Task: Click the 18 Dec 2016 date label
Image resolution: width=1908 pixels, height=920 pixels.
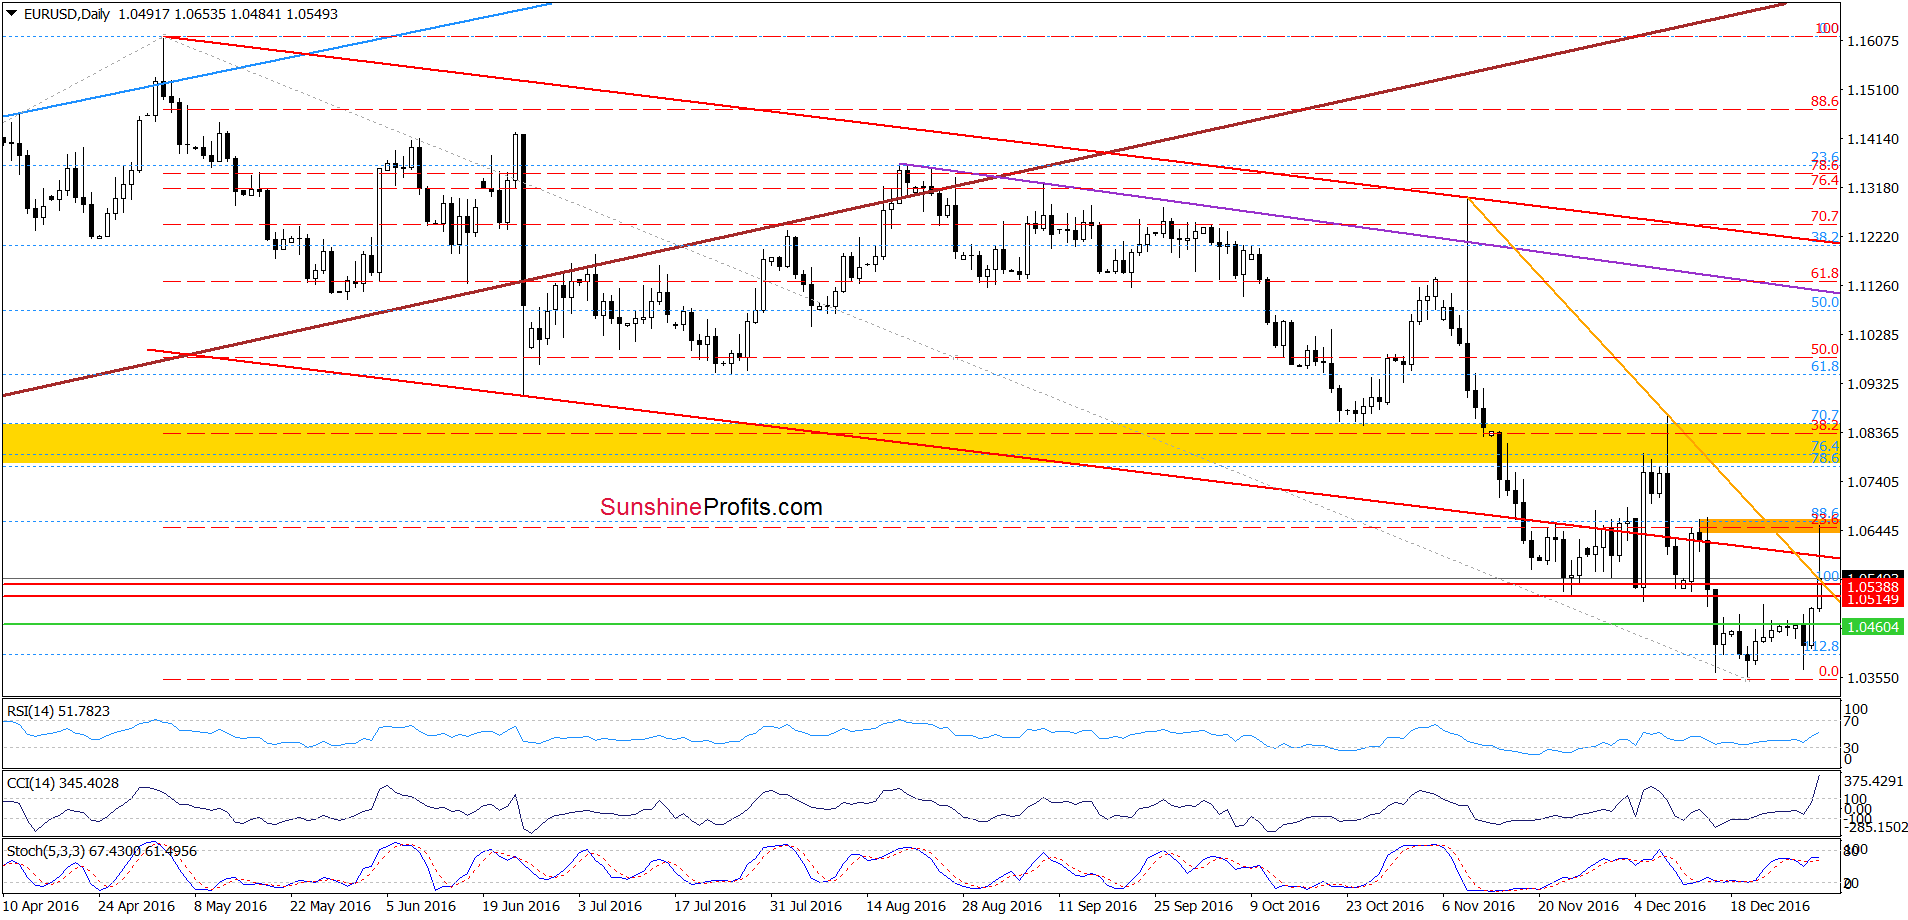Action: tap(1770, 906)
